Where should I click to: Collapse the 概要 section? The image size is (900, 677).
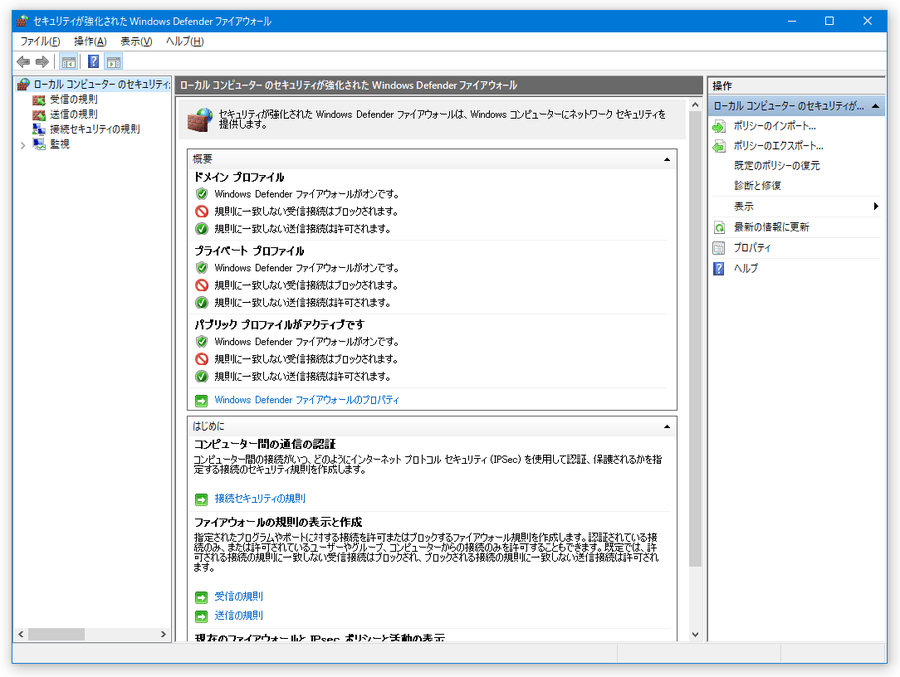click(x=666, y=159)
